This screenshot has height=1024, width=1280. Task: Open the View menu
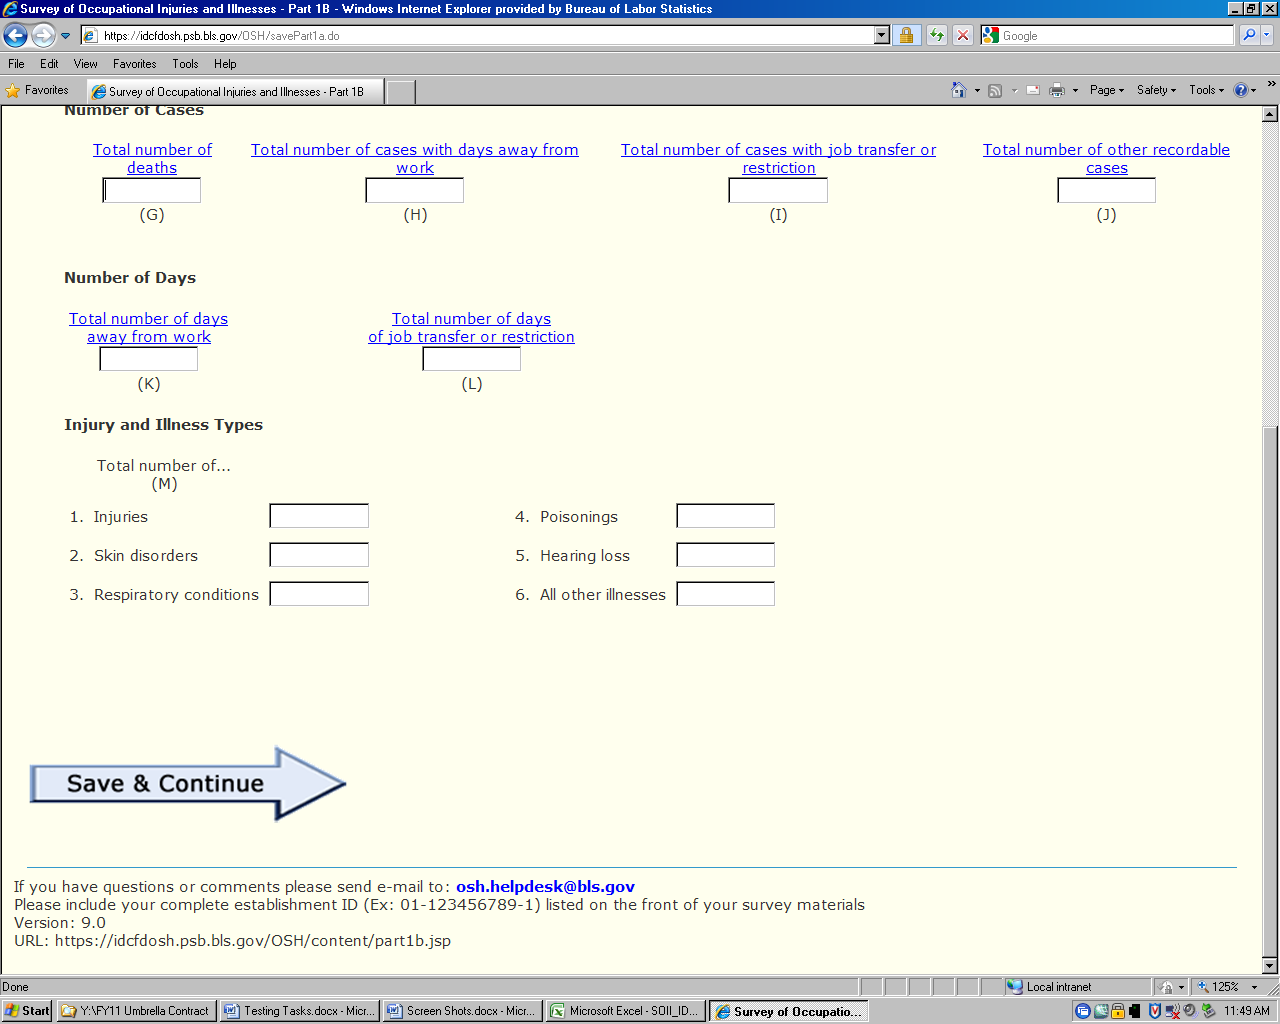[x=86, y=64]
